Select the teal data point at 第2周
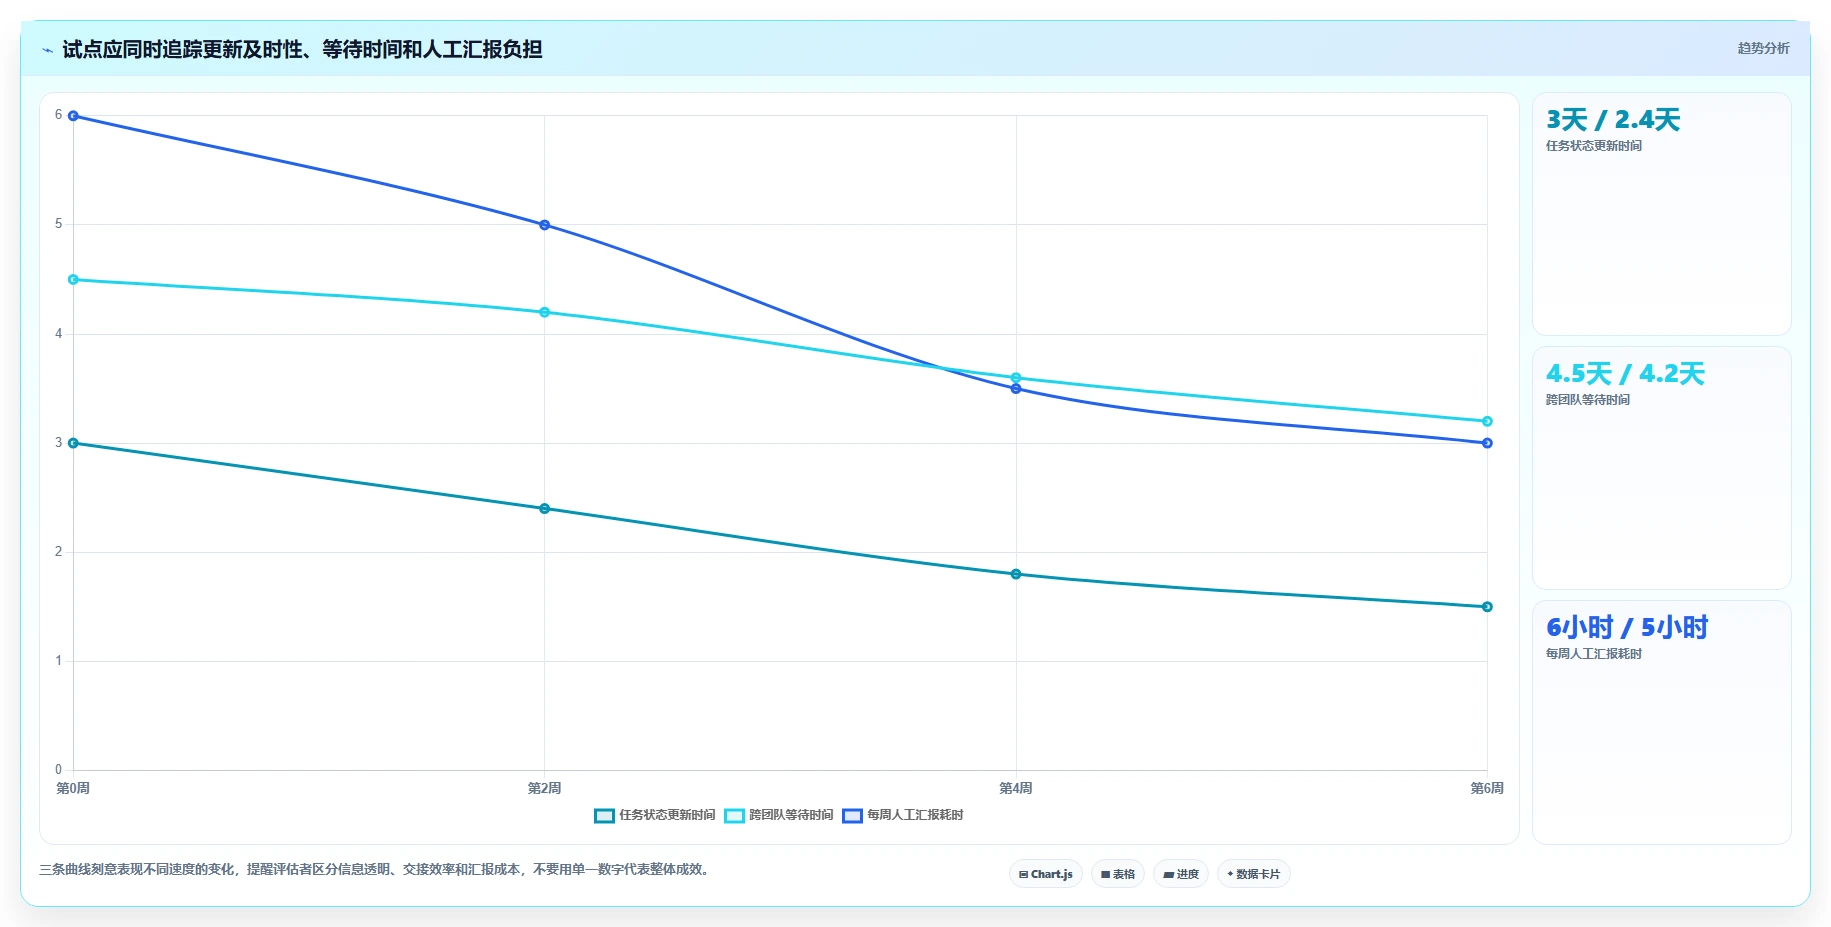1831x927 pixels. [x=544, y=509]
